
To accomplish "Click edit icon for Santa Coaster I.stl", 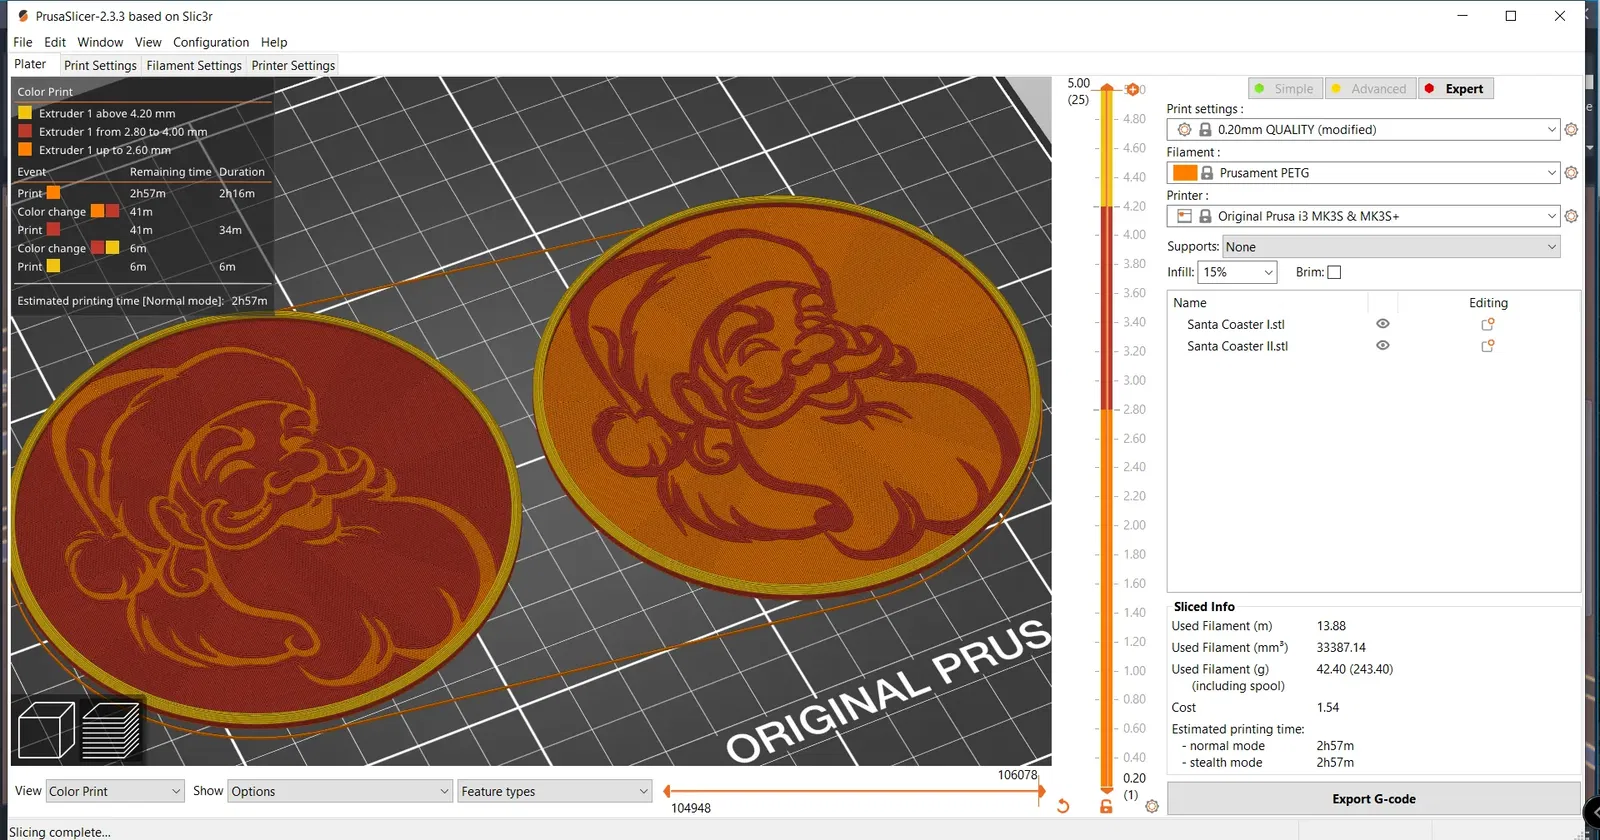I will [1488, 324].
